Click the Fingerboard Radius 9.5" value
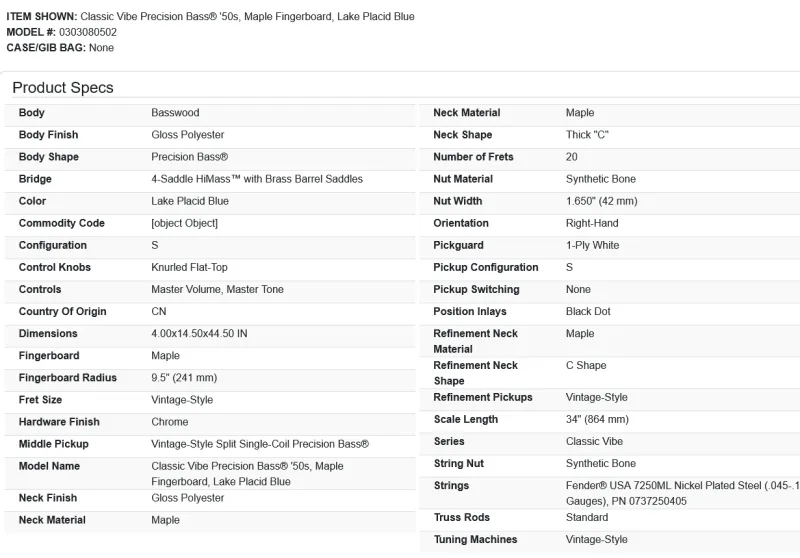Viewport: 800px width, 558px height. [184, 377]
